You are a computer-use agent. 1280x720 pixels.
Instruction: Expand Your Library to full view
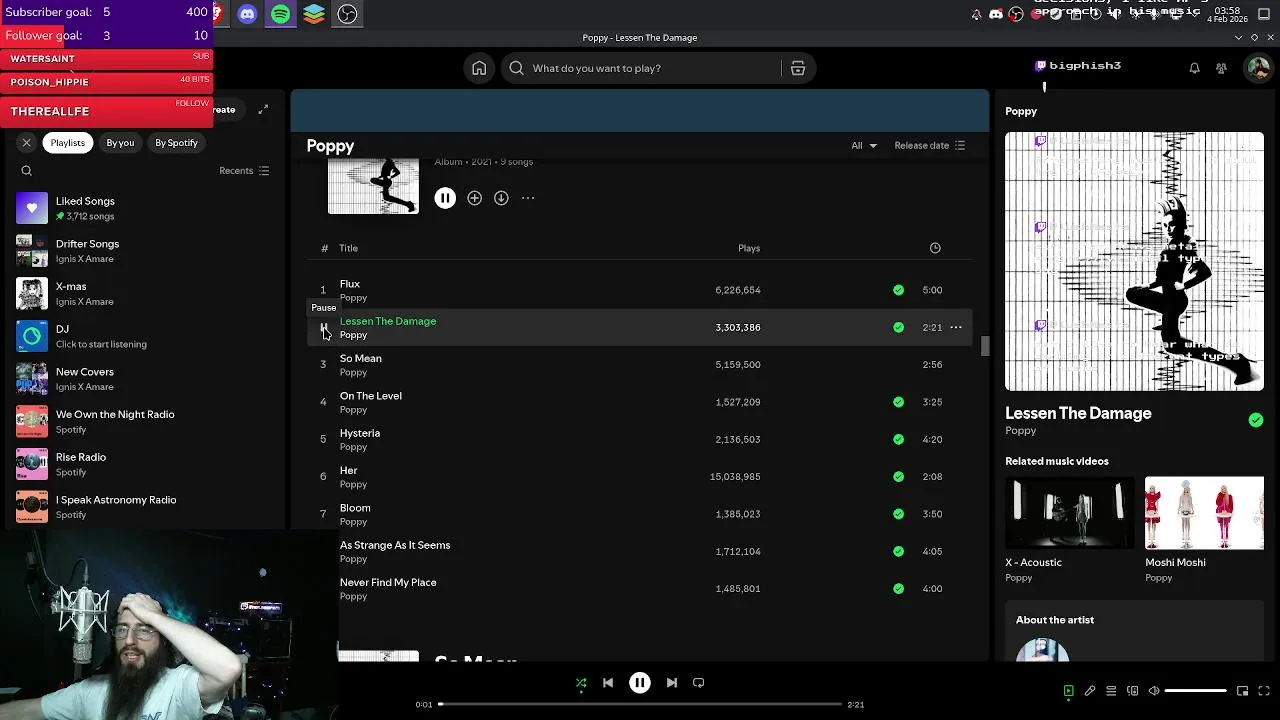(263, 109)
